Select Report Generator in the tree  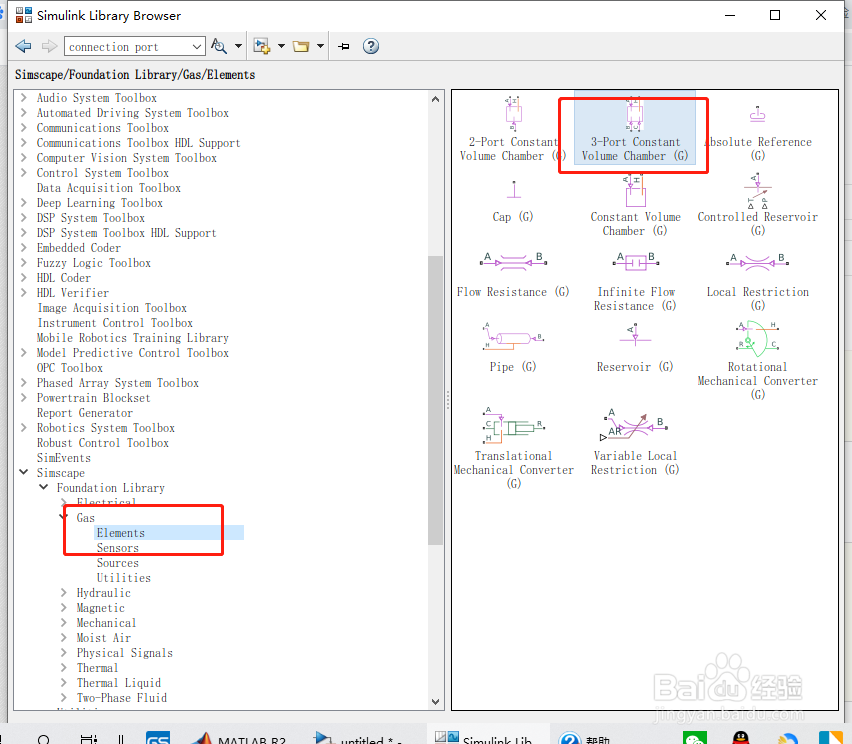pos(85,412)
